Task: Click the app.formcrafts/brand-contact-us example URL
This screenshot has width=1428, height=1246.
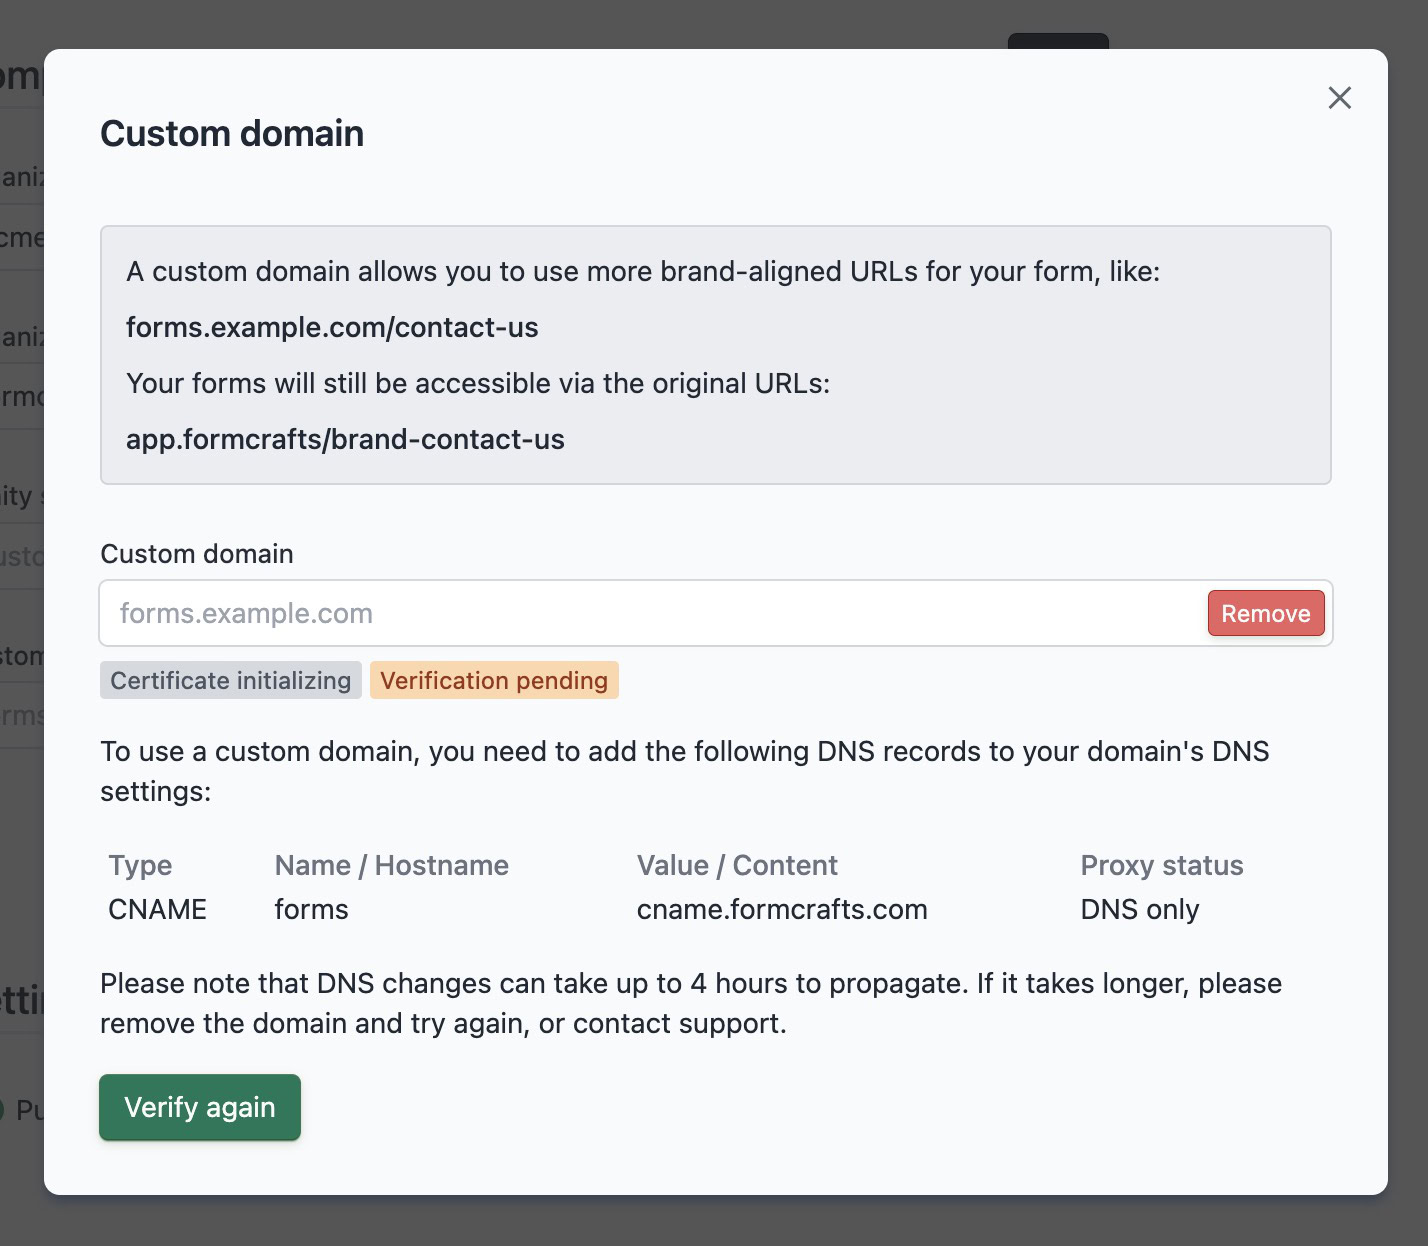Action: click(345, 439)
